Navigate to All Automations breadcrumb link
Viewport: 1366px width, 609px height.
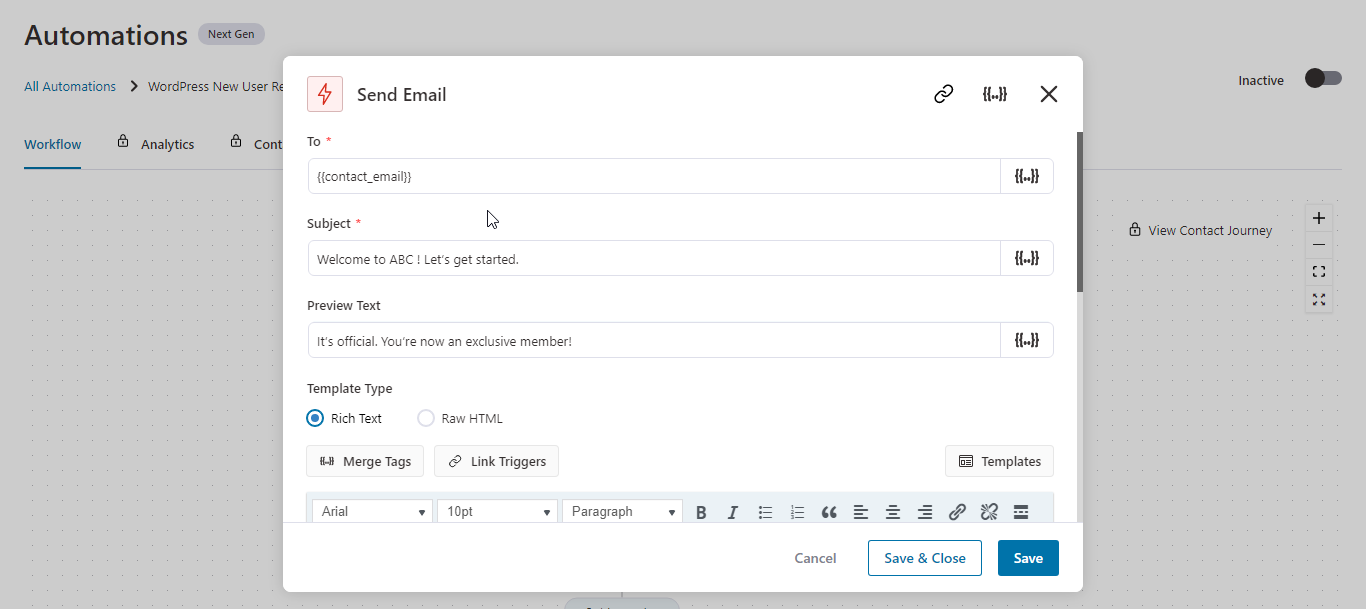click(x=69, y=86)
